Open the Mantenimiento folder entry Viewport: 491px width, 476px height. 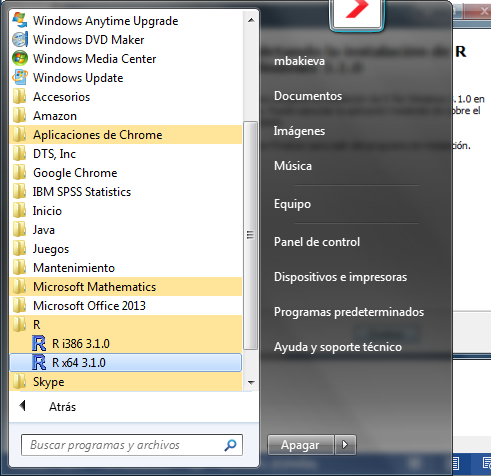pyautogui.click(x=126, y=267)
